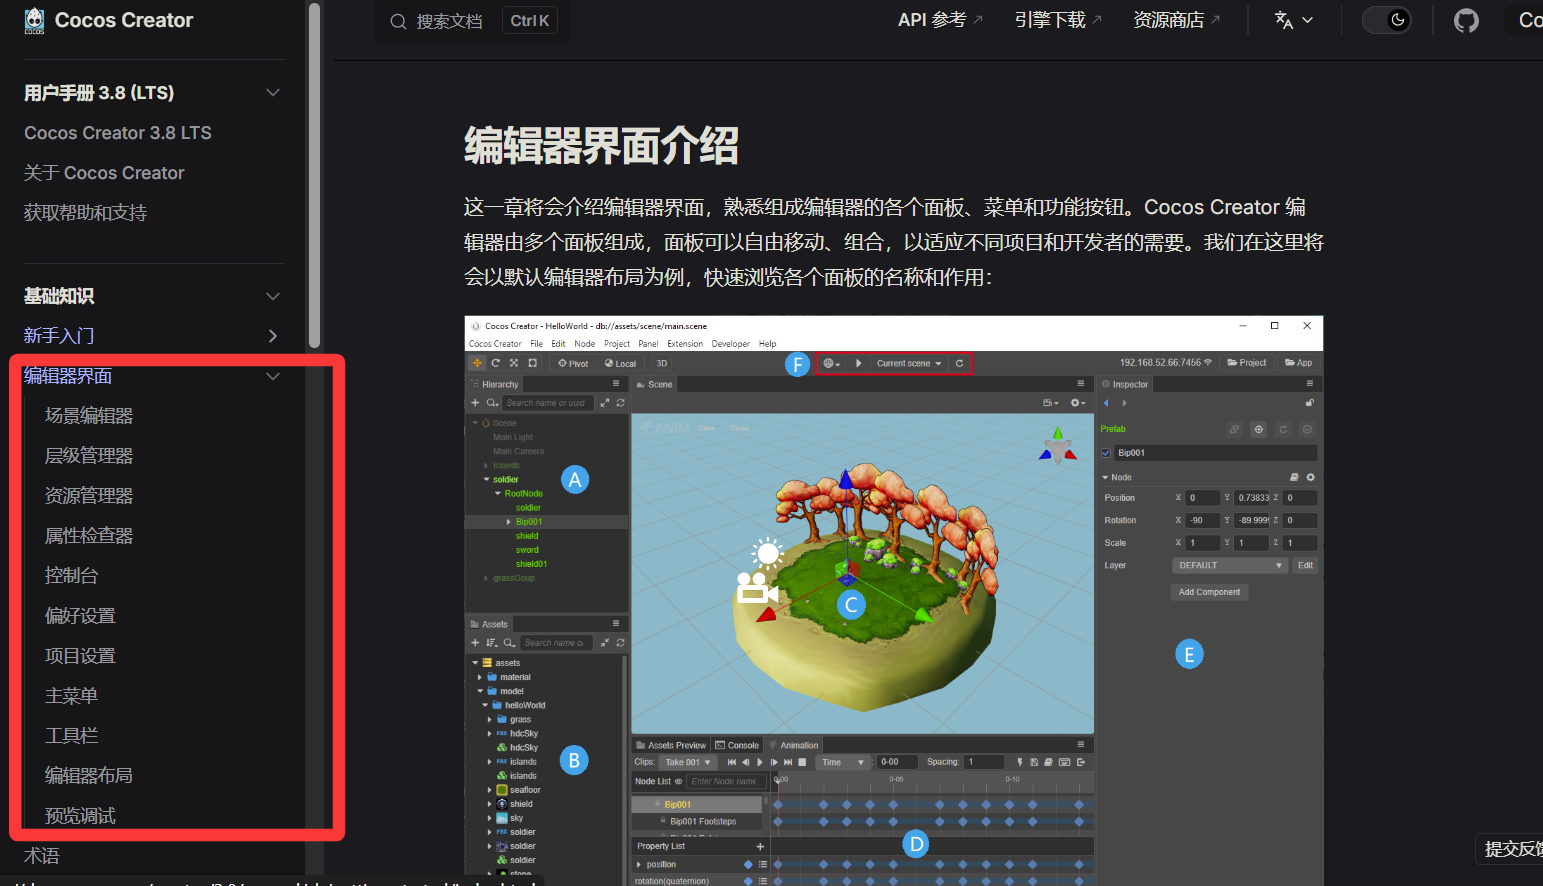1543x886 pixels.
Task: Open 项目设置 sidebar entry
Action: point(80,656)
